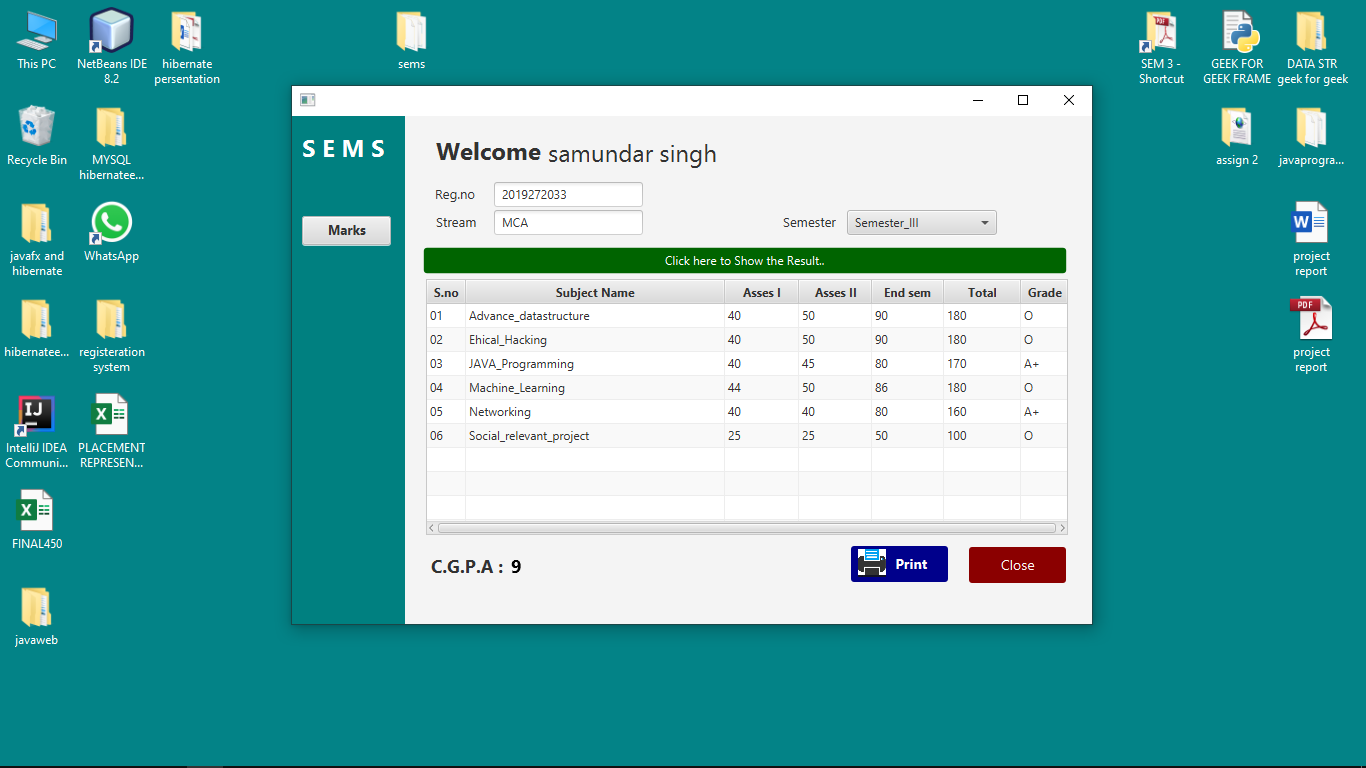Open the Semester selection dropdown
Viewport: 1366px width, 768px height.
tap(984, 222)
